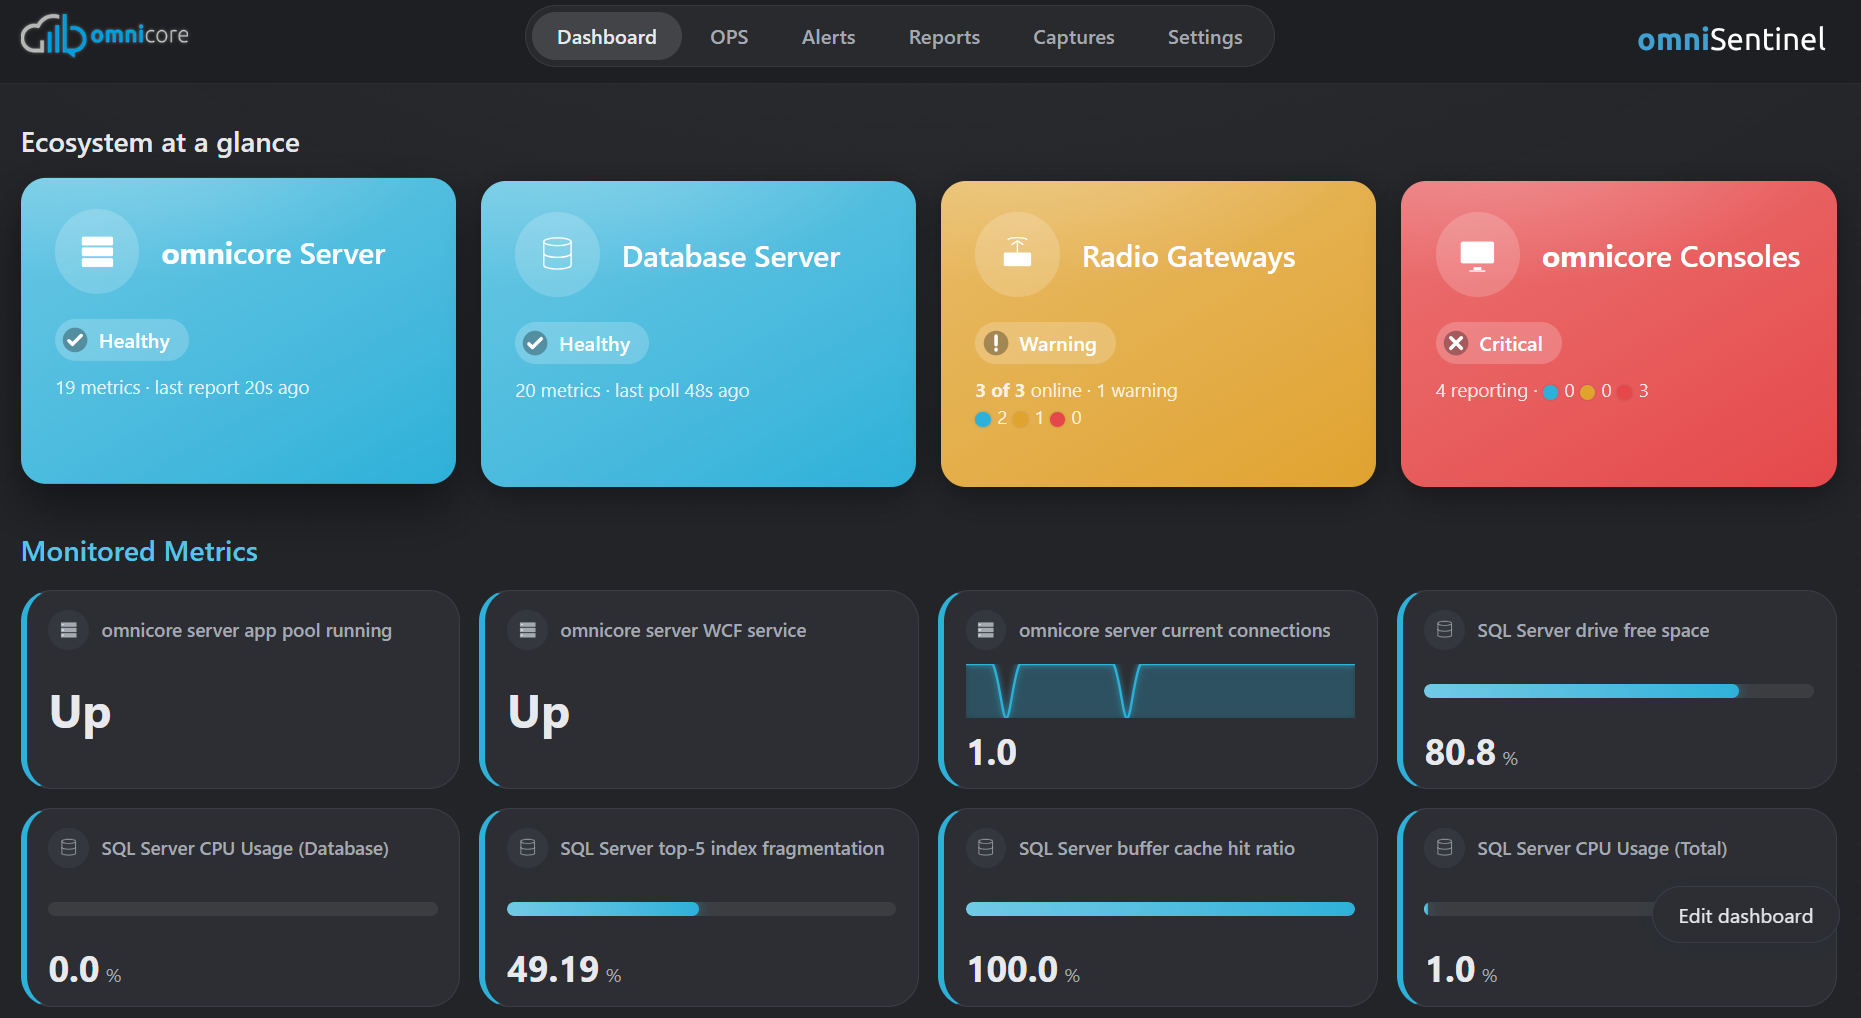The image size is (1861, 1018).
Task: Click the Warning exclamation icon on Radio Gateways
Action: [x=995, y=344]
